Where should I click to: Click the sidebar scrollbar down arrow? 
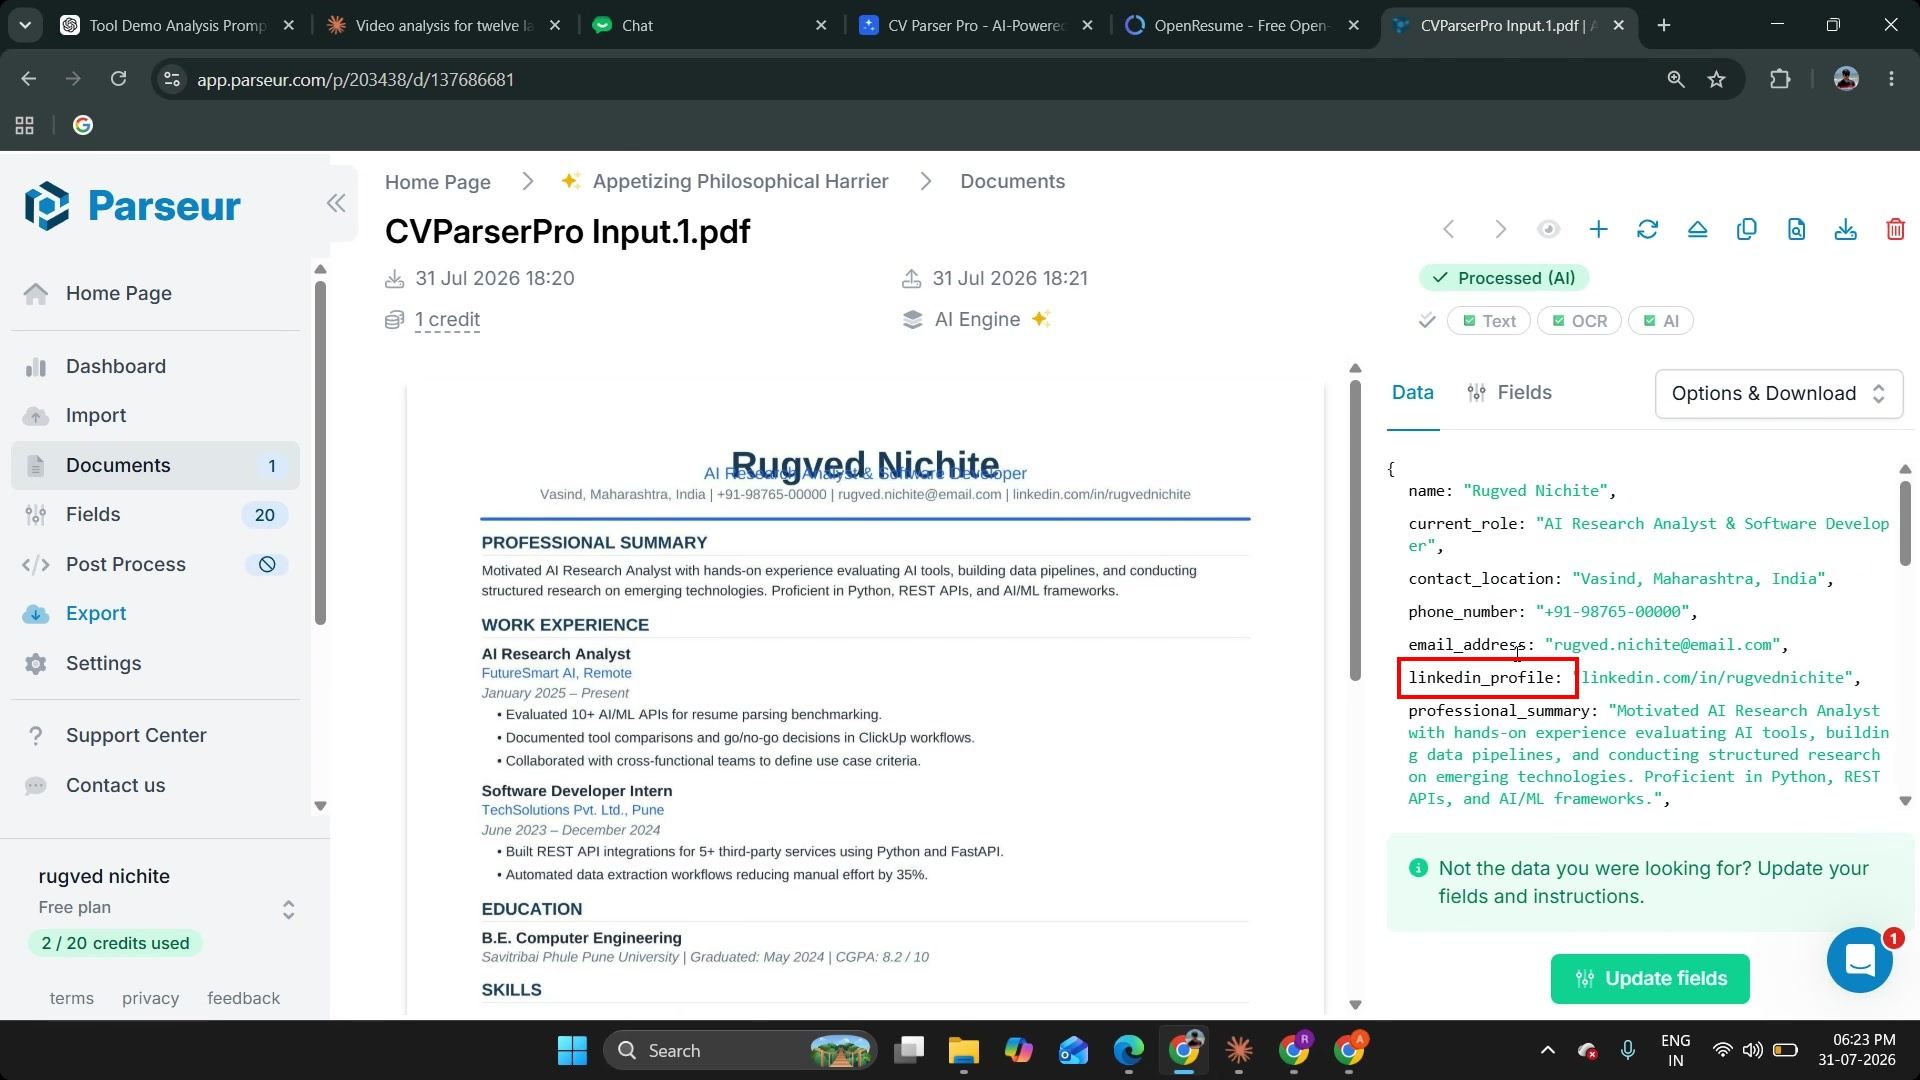point(320,806)
